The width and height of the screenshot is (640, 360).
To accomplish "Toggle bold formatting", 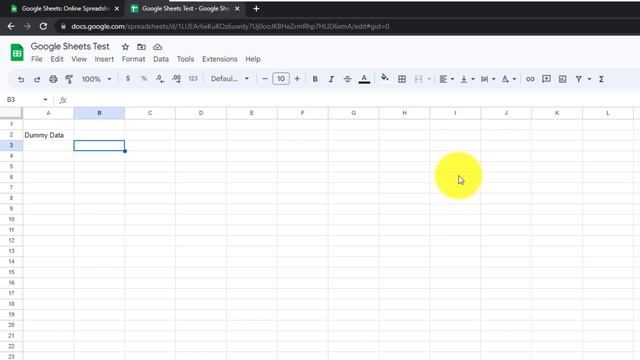I will tap(315, 79).
